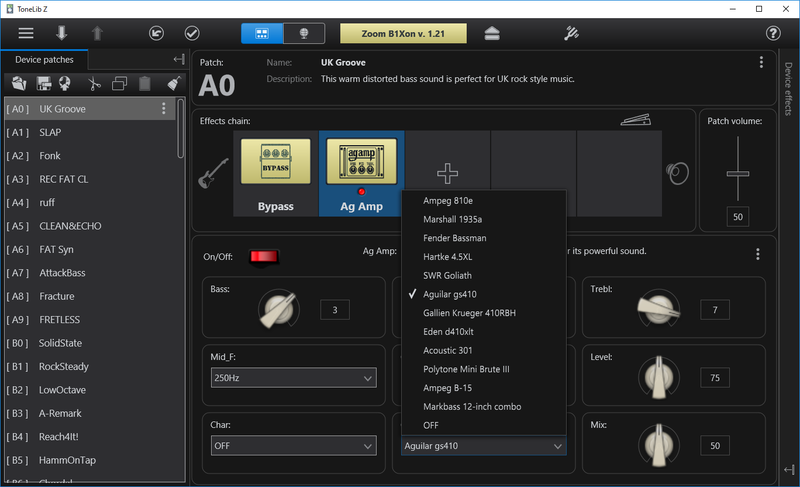
Task: Click the save patch disk icon
Action: [43, 83]
